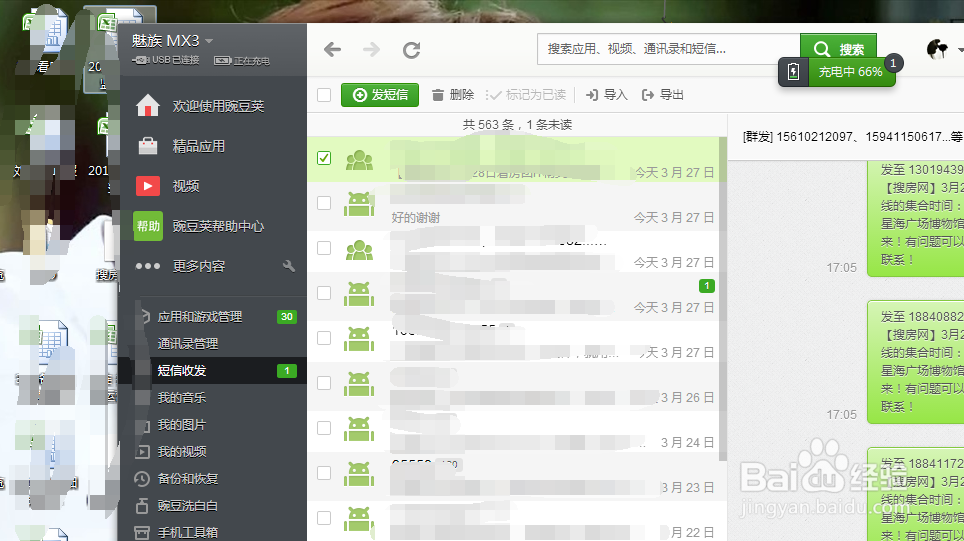Click first sent message bubble at 17:05

(916, 219)
